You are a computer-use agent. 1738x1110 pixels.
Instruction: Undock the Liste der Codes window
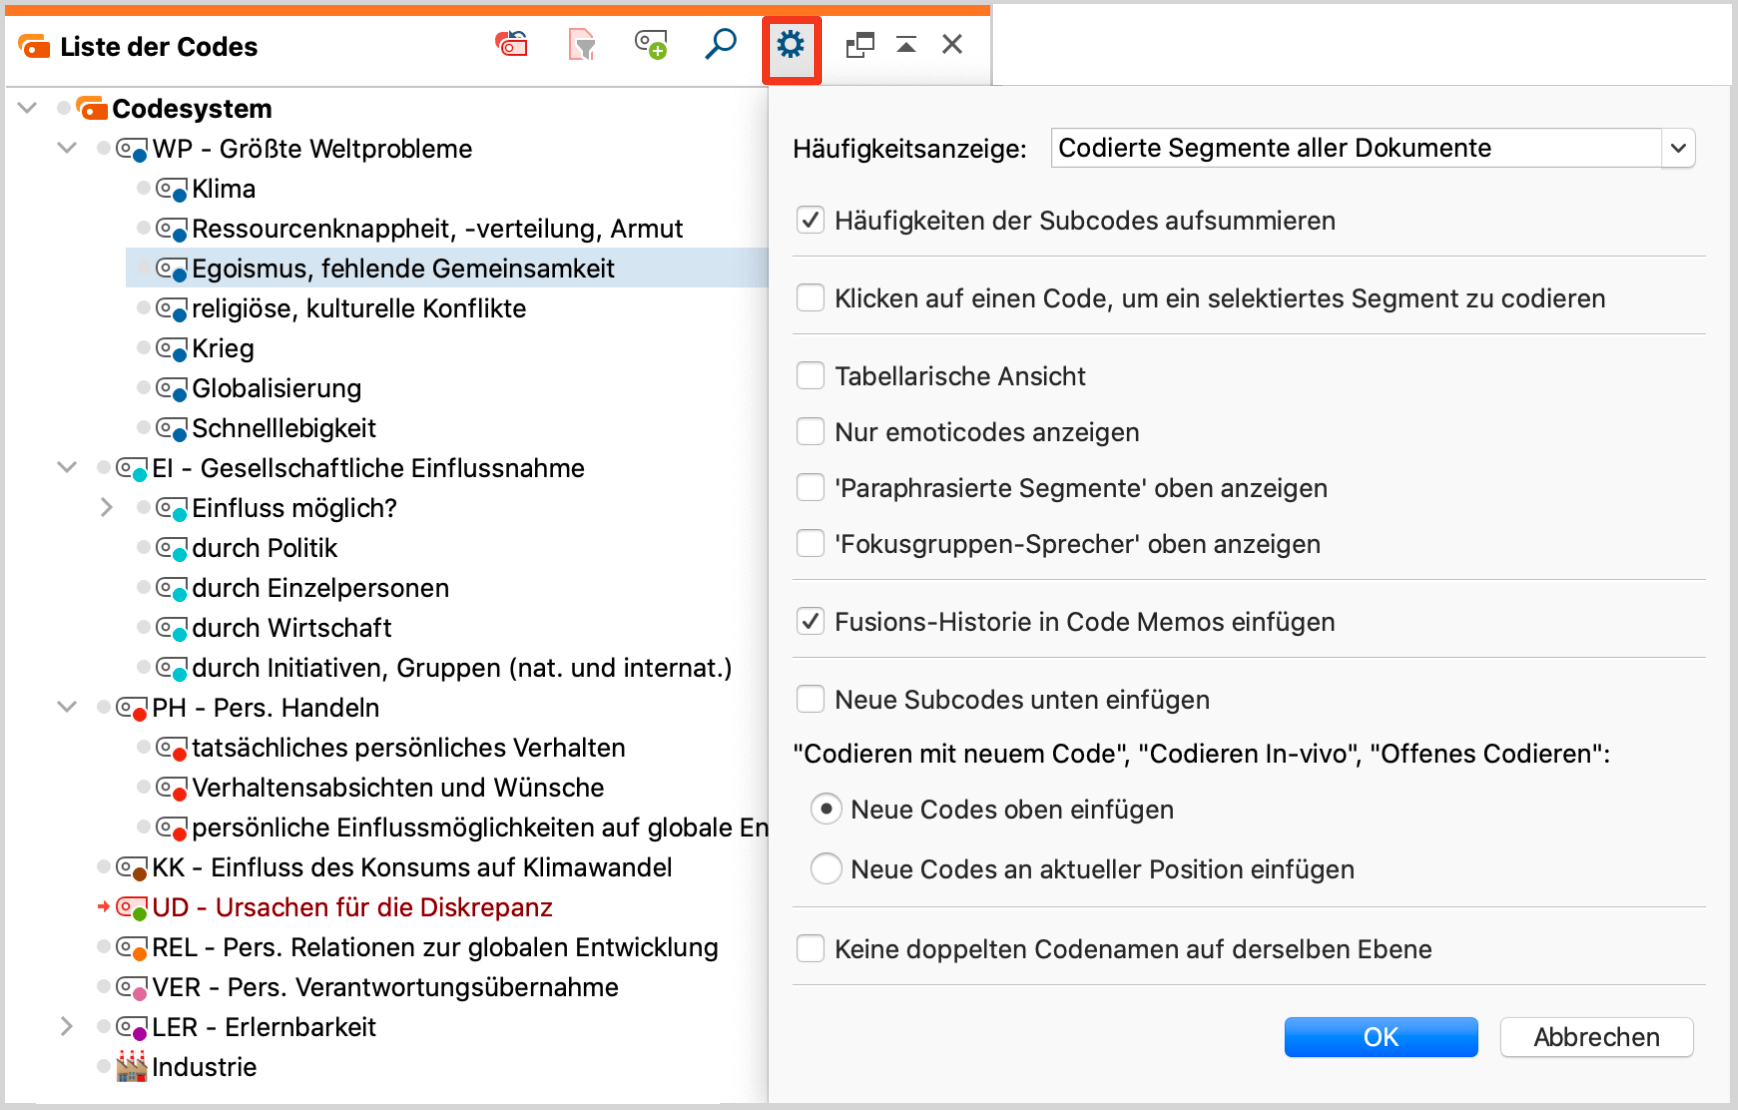(859, 45)
